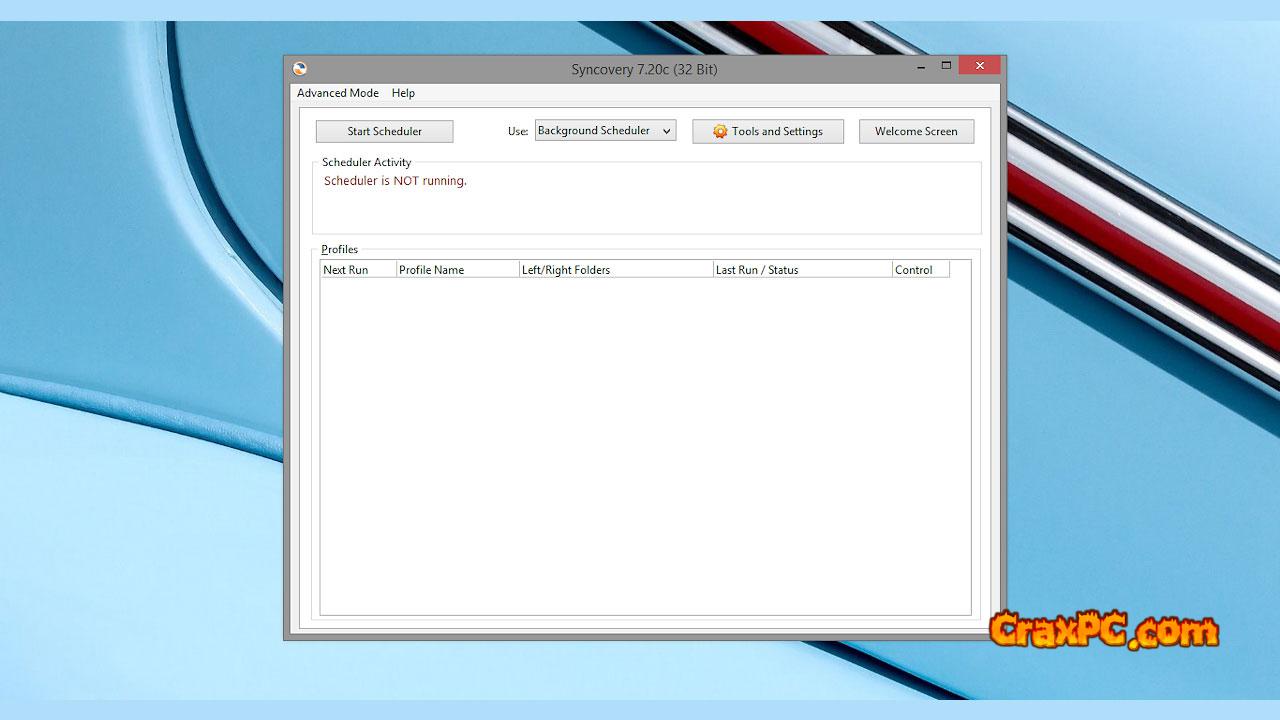The image size is (1280, 720).
Task: Open Tools and Settings via gear icon
Action: tap(720, 131)
